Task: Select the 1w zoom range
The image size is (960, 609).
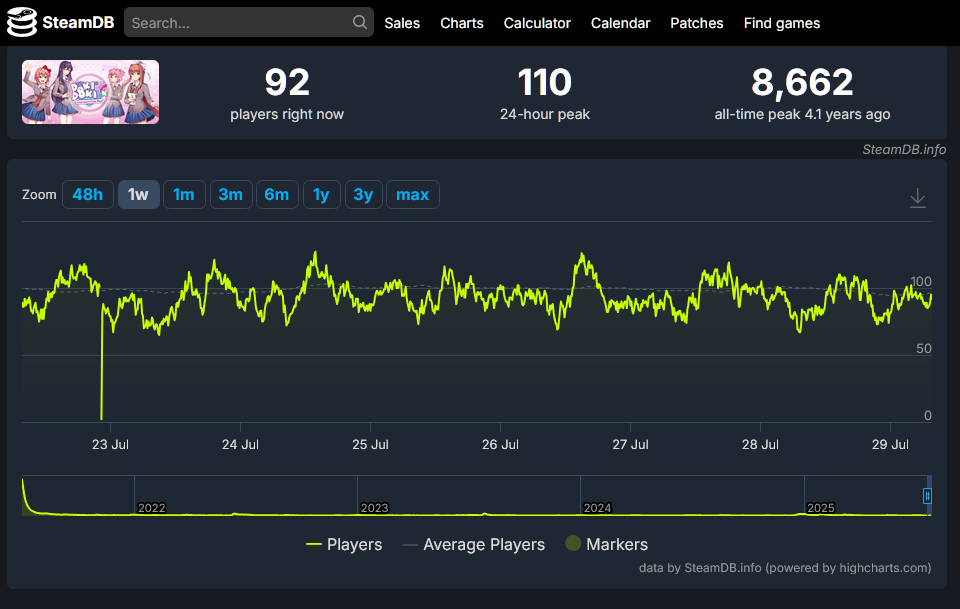Action: tap(138, 195)
